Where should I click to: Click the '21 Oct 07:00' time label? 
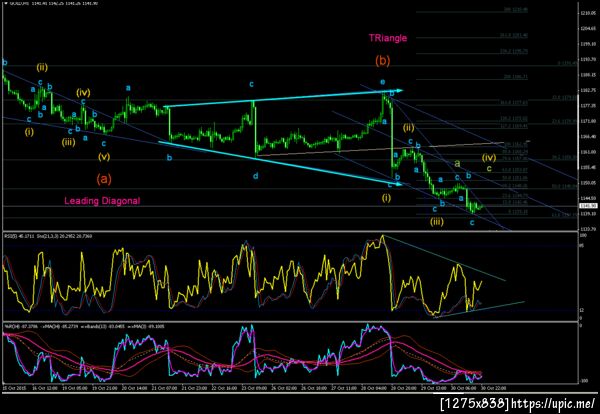point(165,388)
